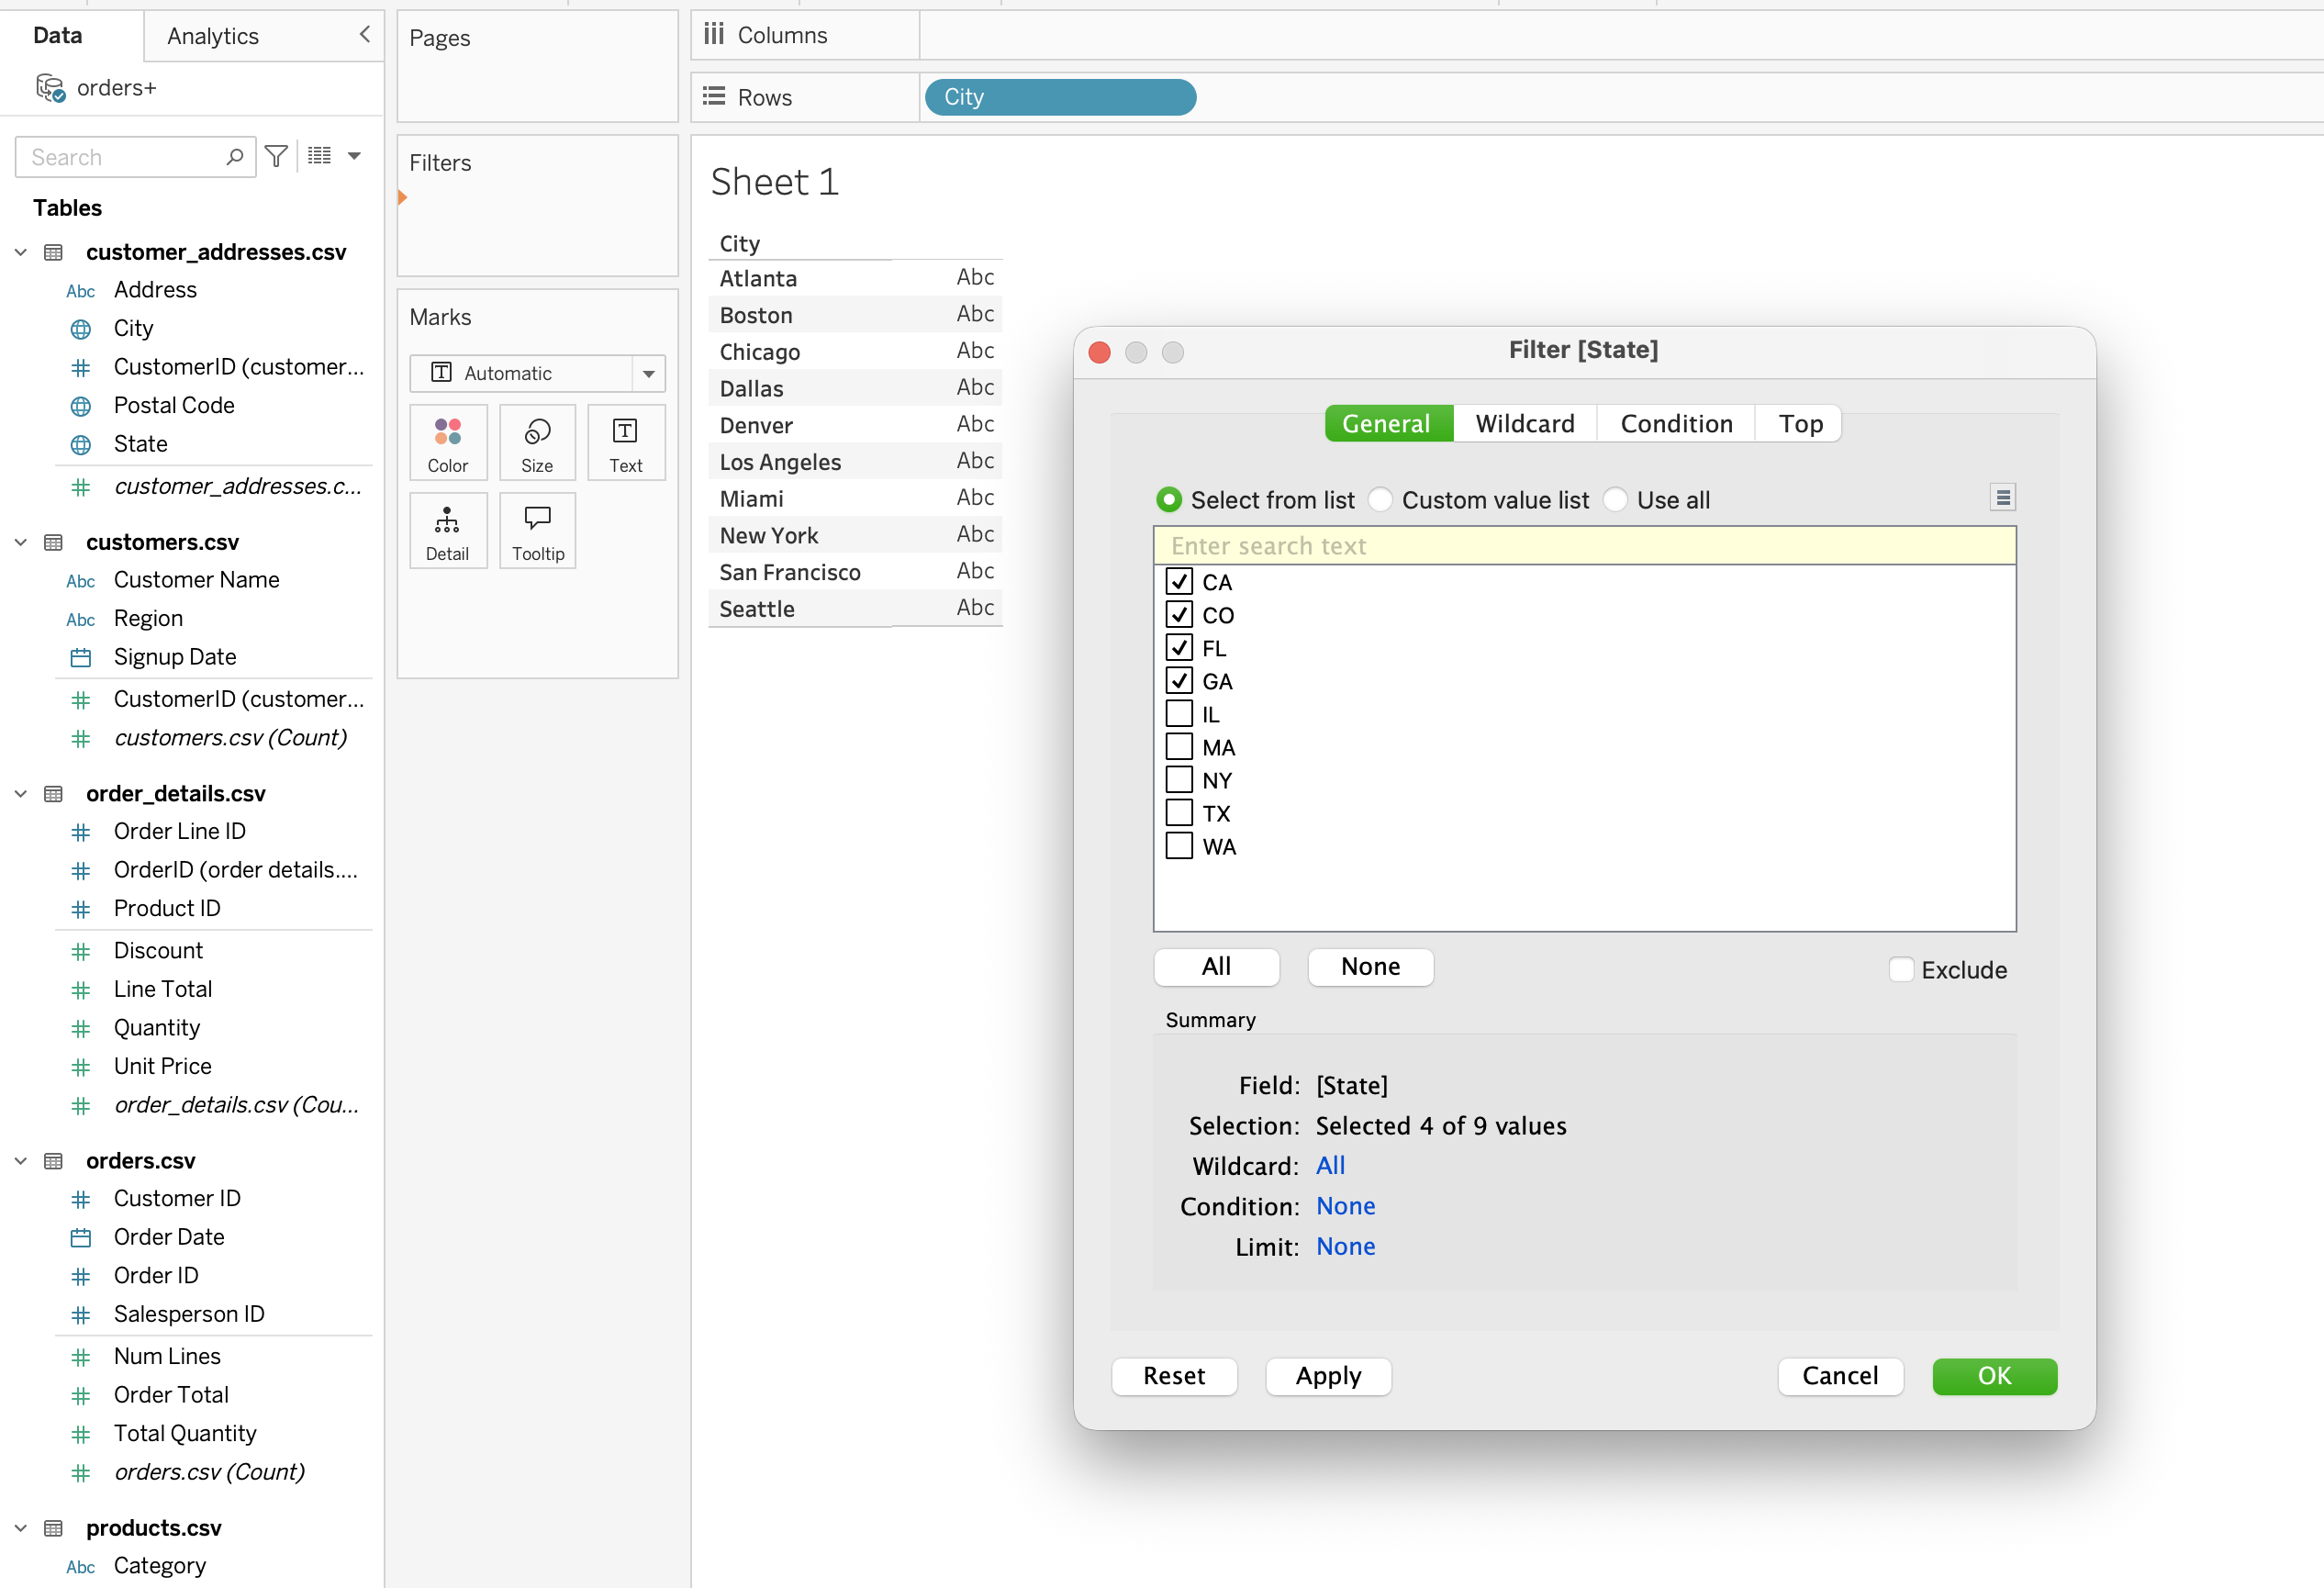Open the Automatic mark type dropdown
2324x1588 pixels.
(648, 373)
